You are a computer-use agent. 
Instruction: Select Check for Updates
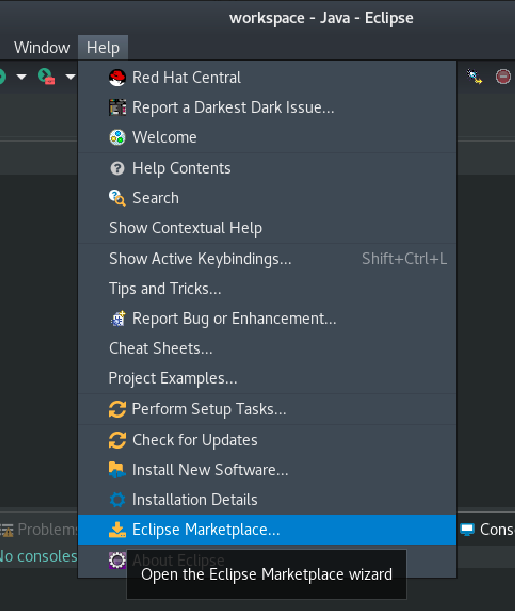pos(267,440)
